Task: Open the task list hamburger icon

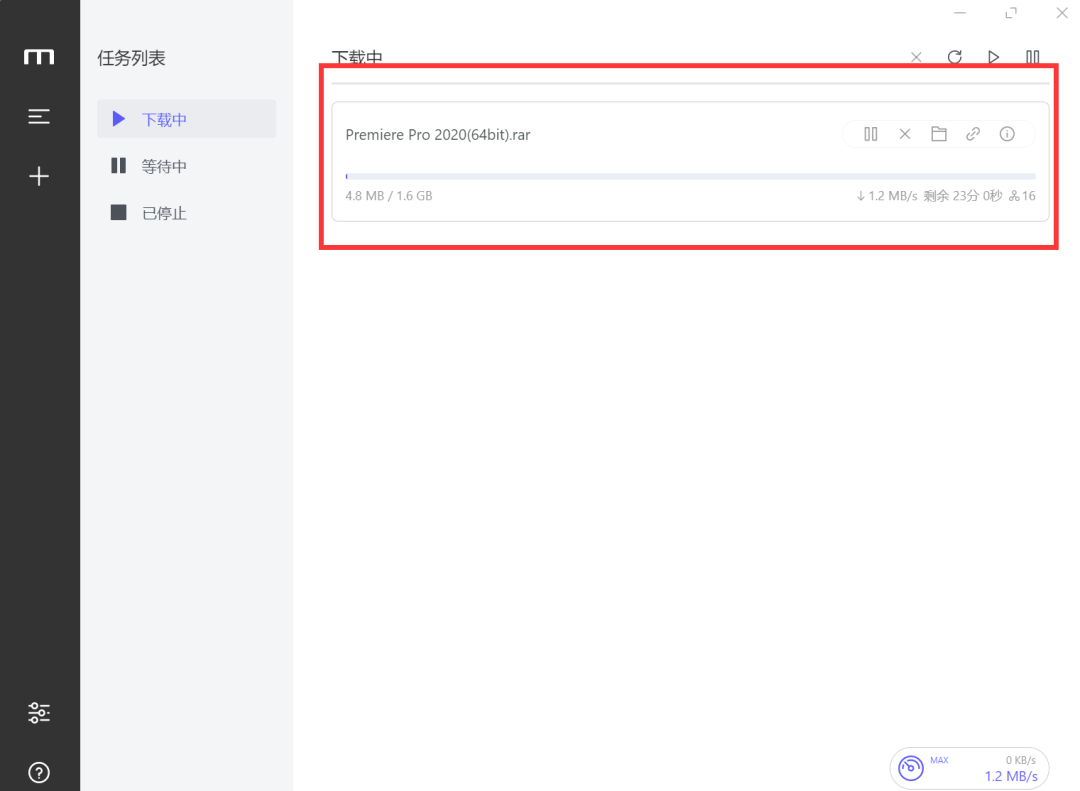Action: tap(39, 117)
